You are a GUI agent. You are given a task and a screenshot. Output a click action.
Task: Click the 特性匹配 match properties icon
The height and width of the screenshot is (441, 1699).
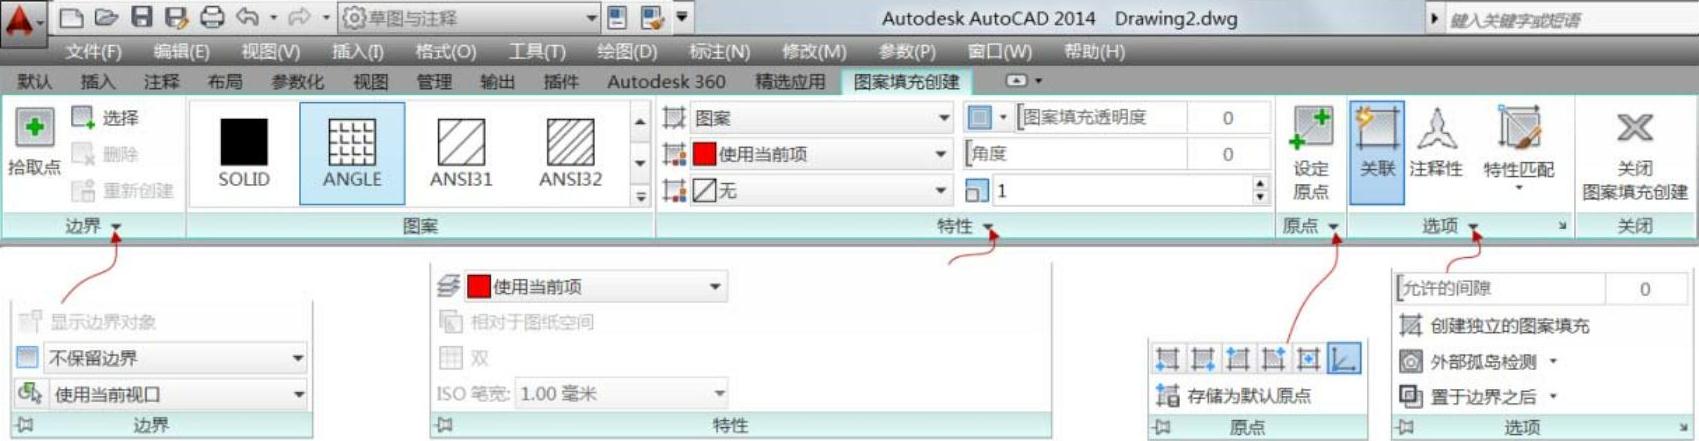point(1518,127)
